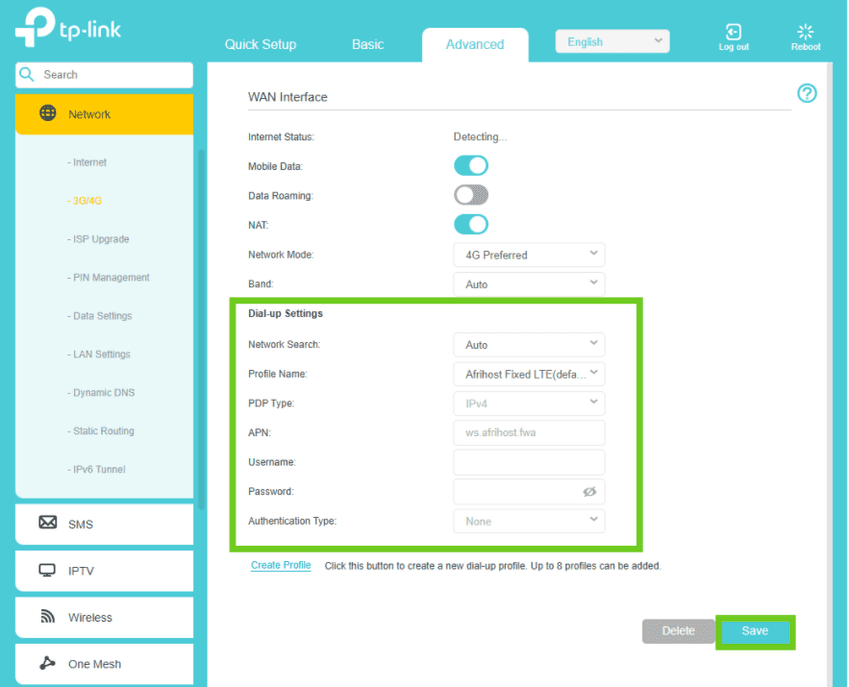This screenshot has height=687, width=849.
Task: Open the Wireless signal icon
Action: [47, 617]
